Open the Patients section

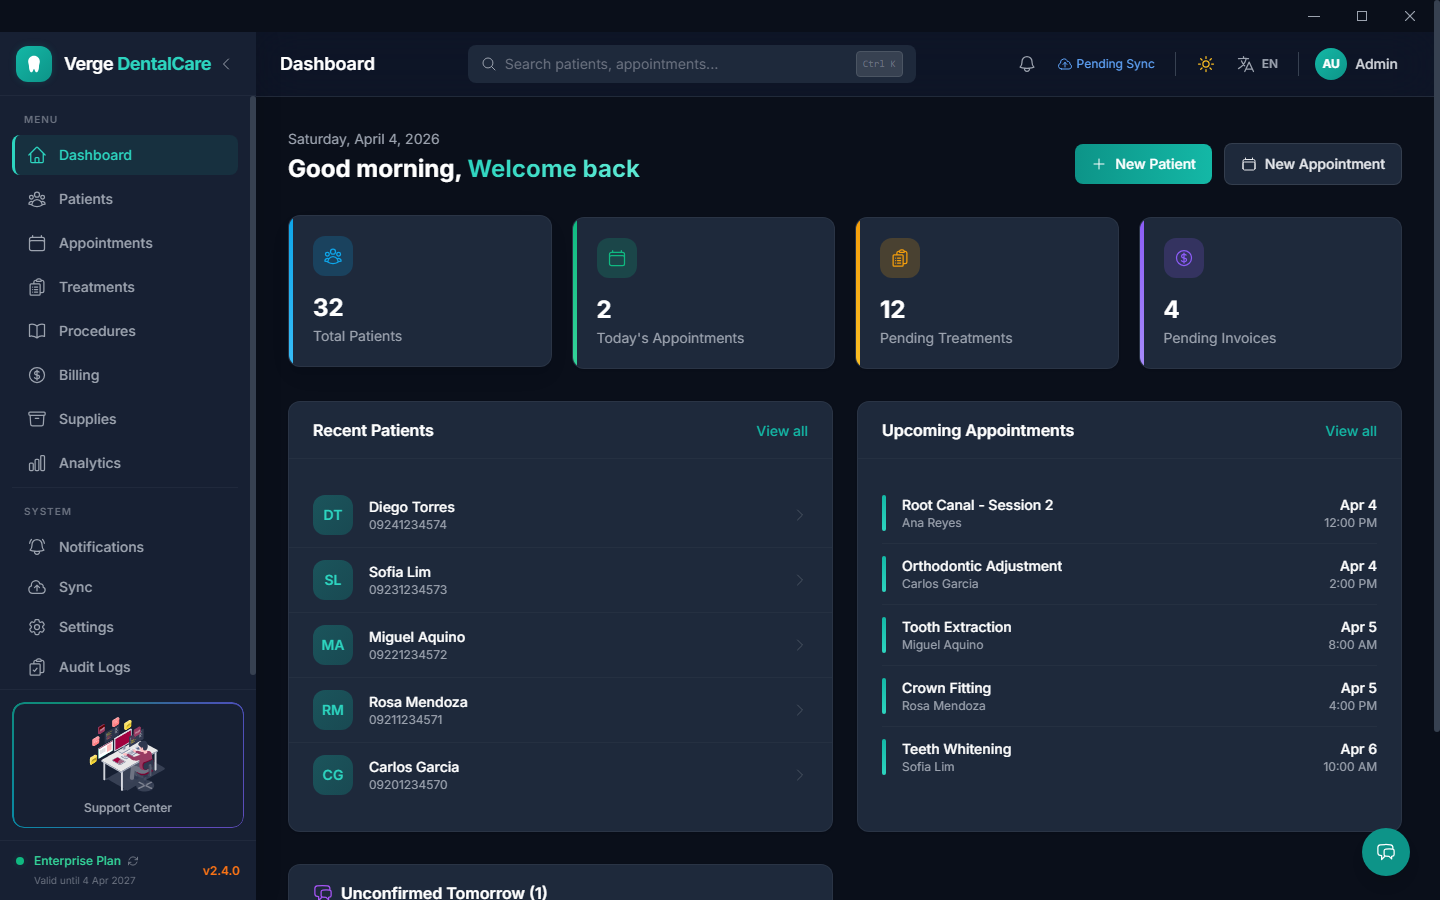tap(125, 199)
